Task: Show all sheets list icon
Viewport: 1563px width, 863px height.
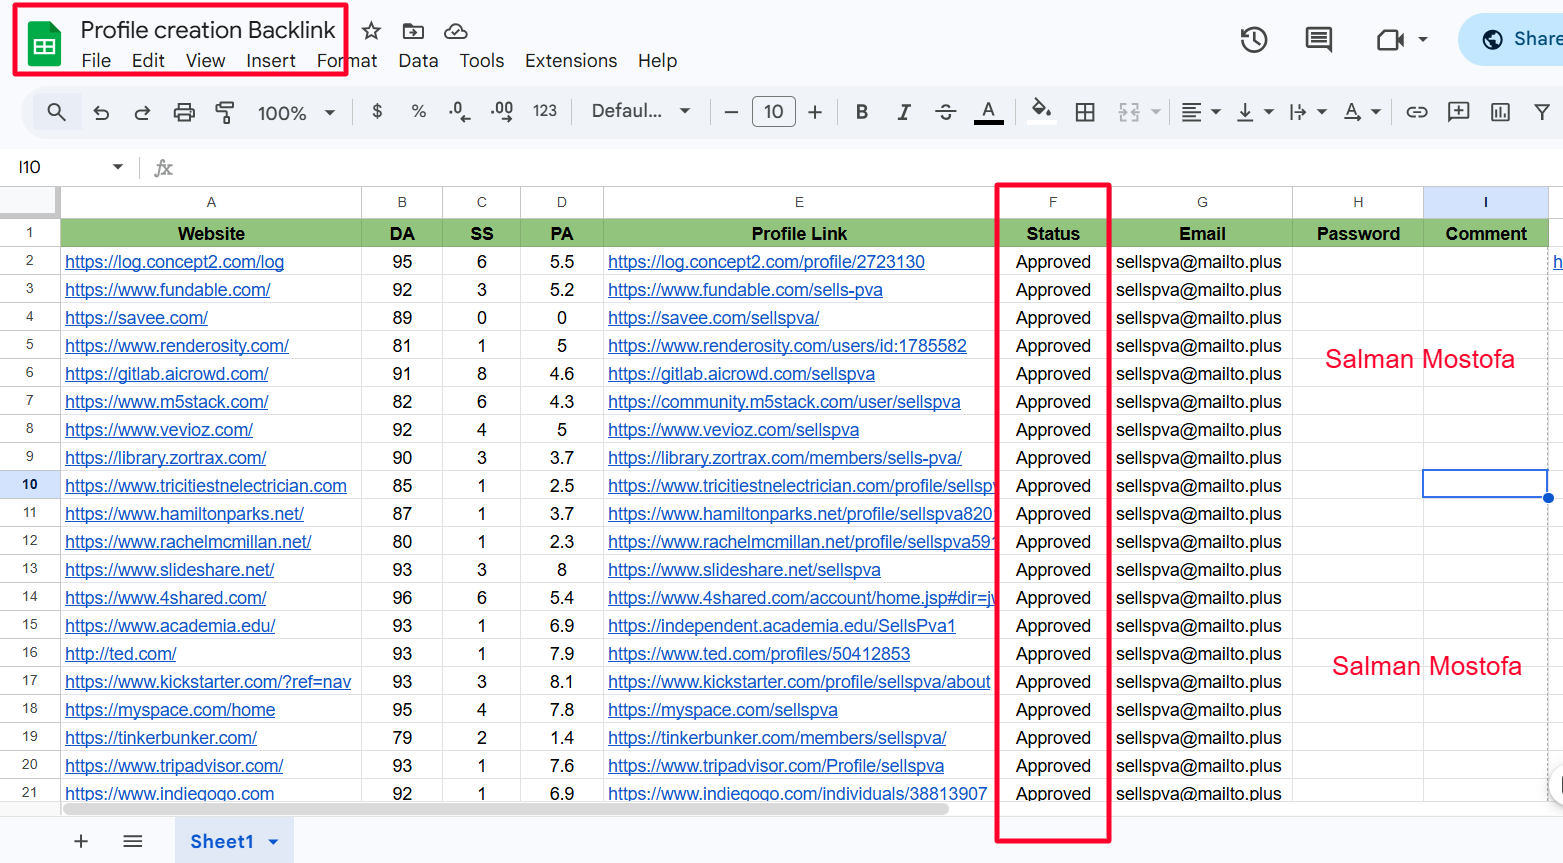Action: coord(133,842)
